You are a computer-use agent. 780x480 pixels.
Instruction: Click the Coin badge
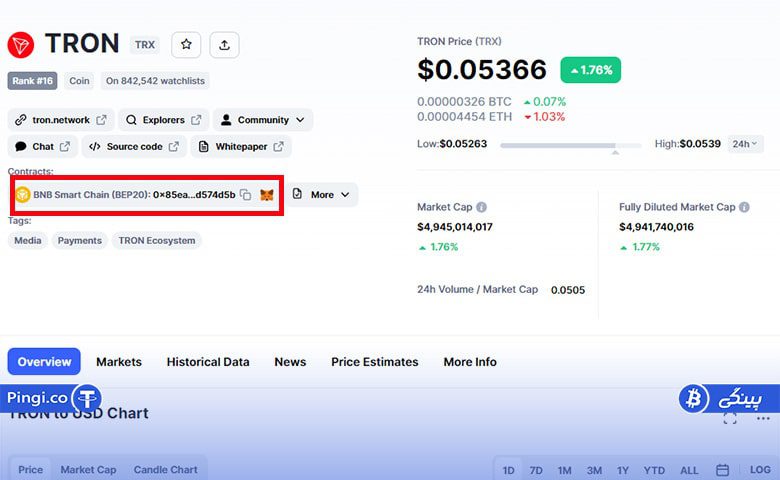79,81
